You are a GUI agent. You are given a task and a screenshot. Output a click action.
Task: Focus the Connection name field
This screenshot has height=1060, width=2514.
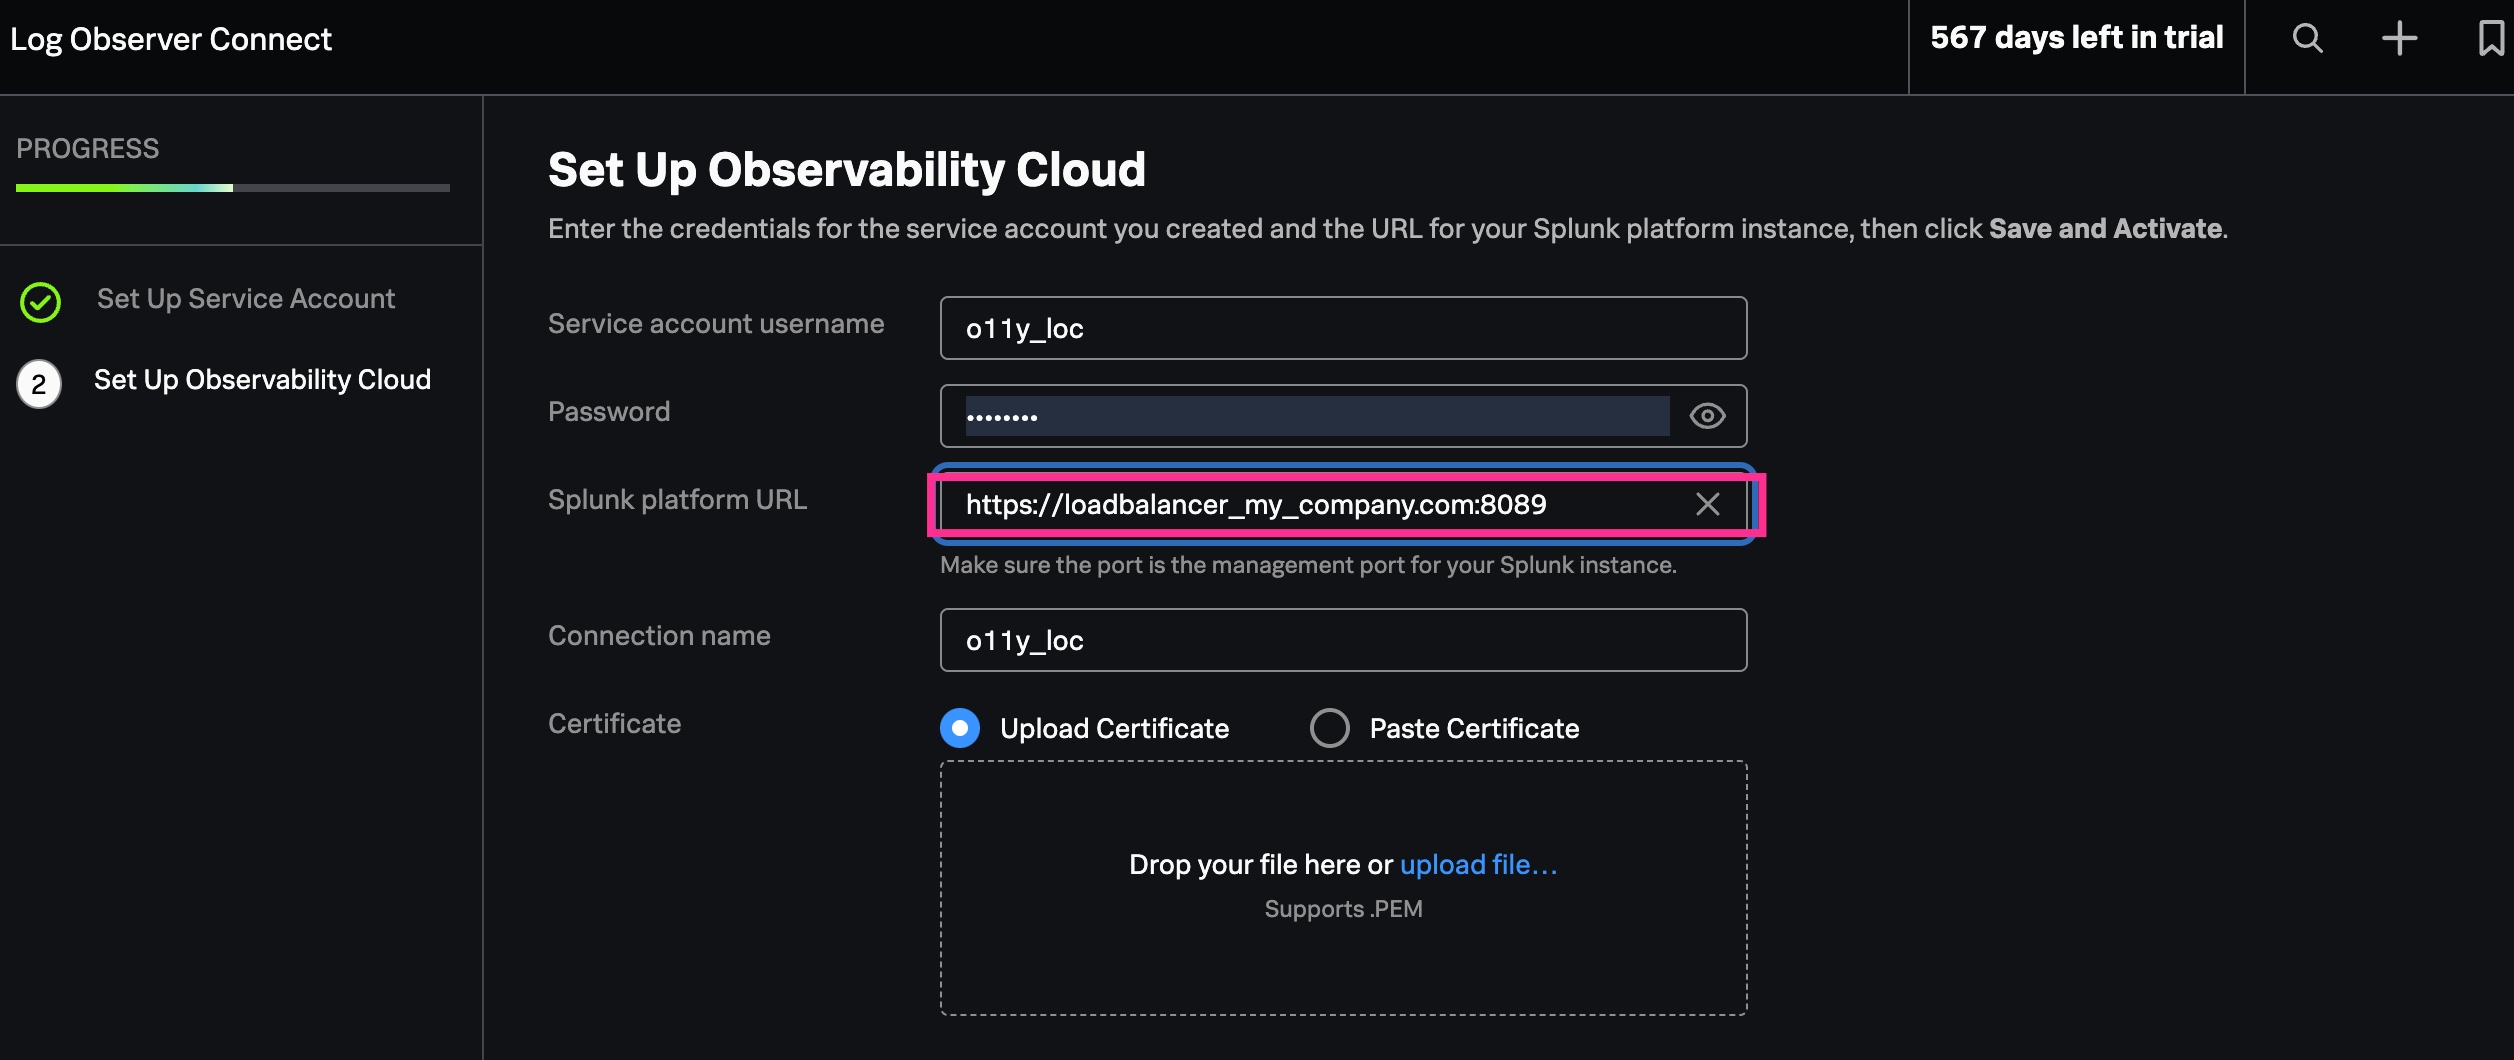pos(1343,640)
